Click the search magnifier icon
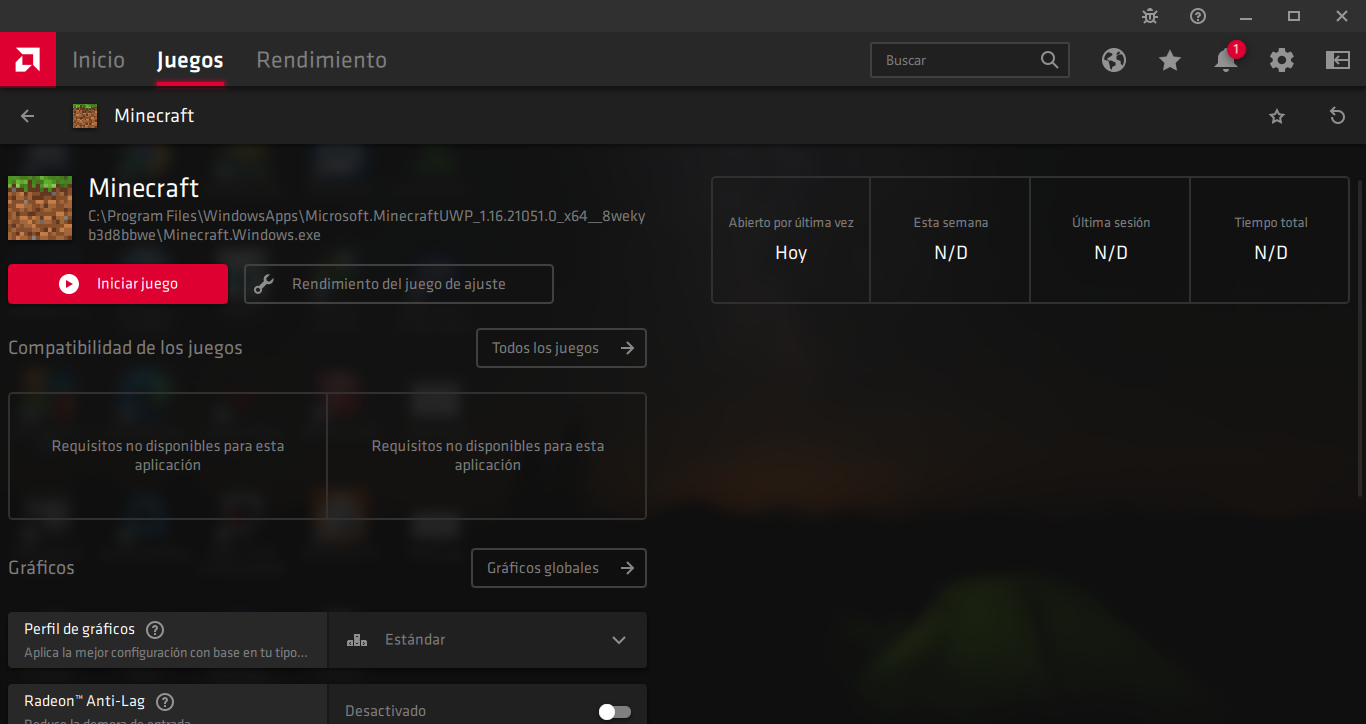1366x724 pixels. point(1049,60)
